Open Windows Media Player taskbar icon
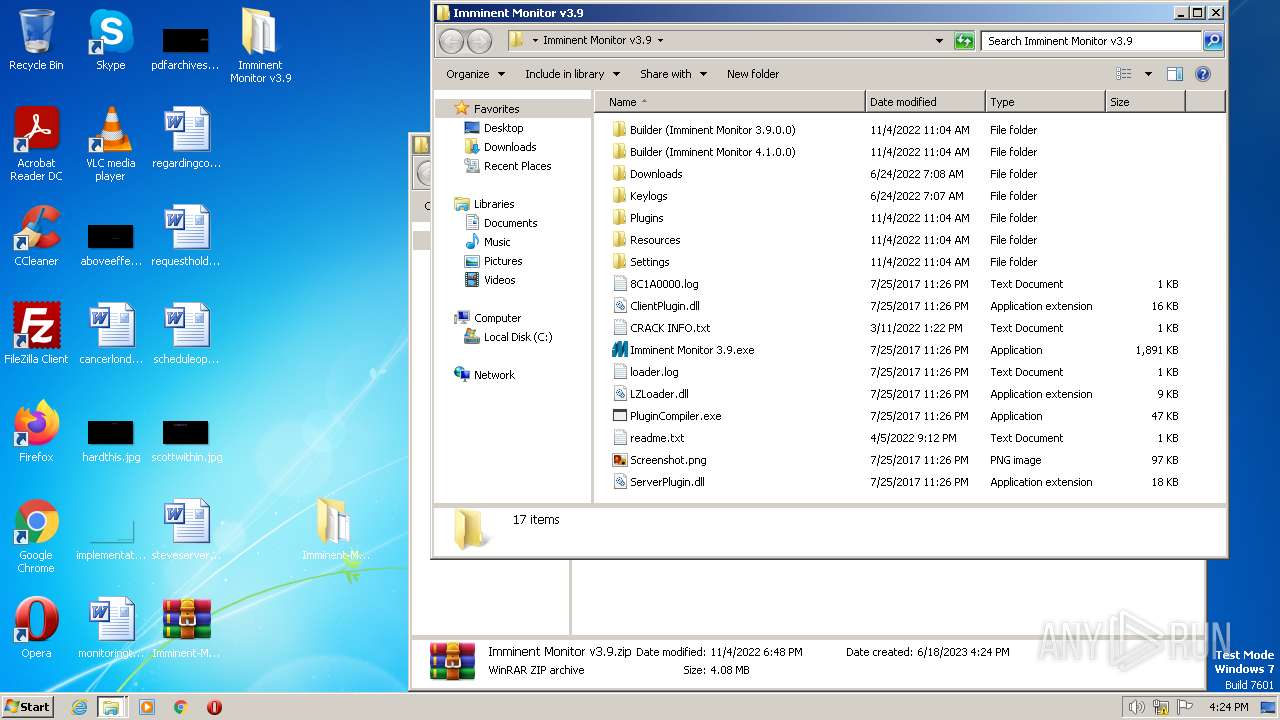The height and width of the screenshot is (720, 1280). click(x=147, y=707)
